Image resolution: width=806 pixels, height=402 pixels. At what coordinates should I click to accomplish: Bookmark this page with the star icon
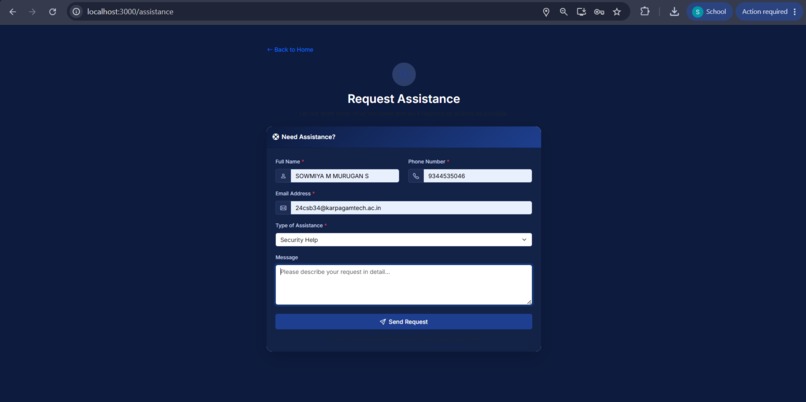[617, 12]
